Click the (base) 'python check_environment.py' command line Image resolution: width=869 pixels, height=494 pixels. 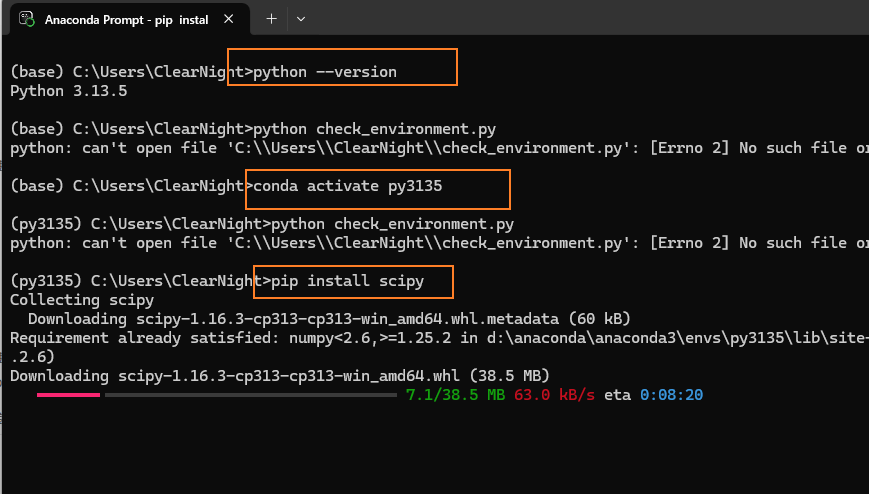[253, 129]
